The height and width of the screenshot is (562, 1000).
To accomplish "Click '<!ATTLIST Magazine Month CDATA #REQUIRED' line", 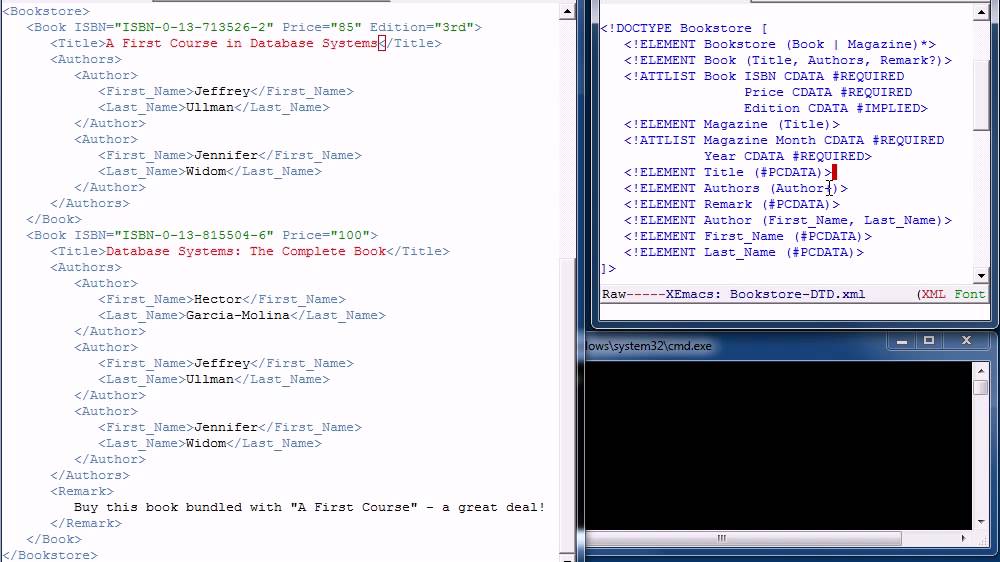I will pyautogui.click(x=784, y=140).
